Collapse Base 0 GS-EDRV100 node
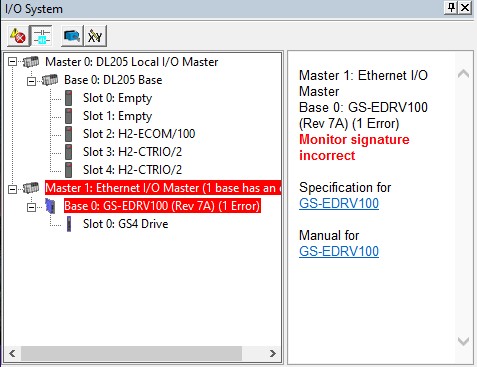This screenshot has height=367, width=477. pos(31,207)
